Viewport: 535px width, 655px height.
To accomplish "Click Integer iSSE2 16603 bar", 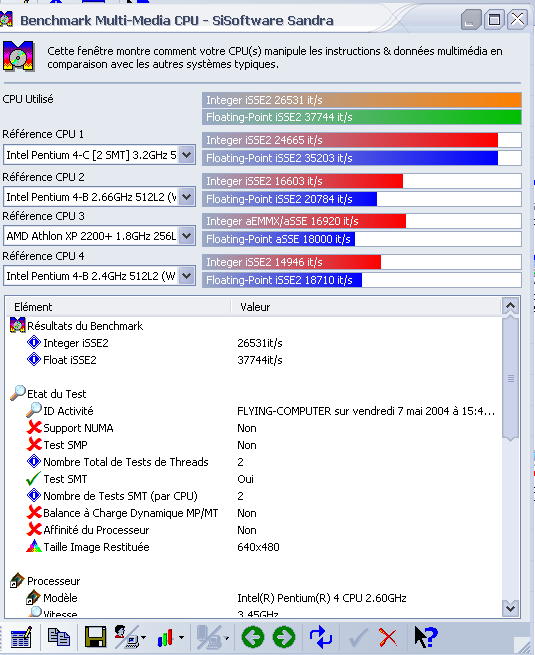I will point(303,181).
